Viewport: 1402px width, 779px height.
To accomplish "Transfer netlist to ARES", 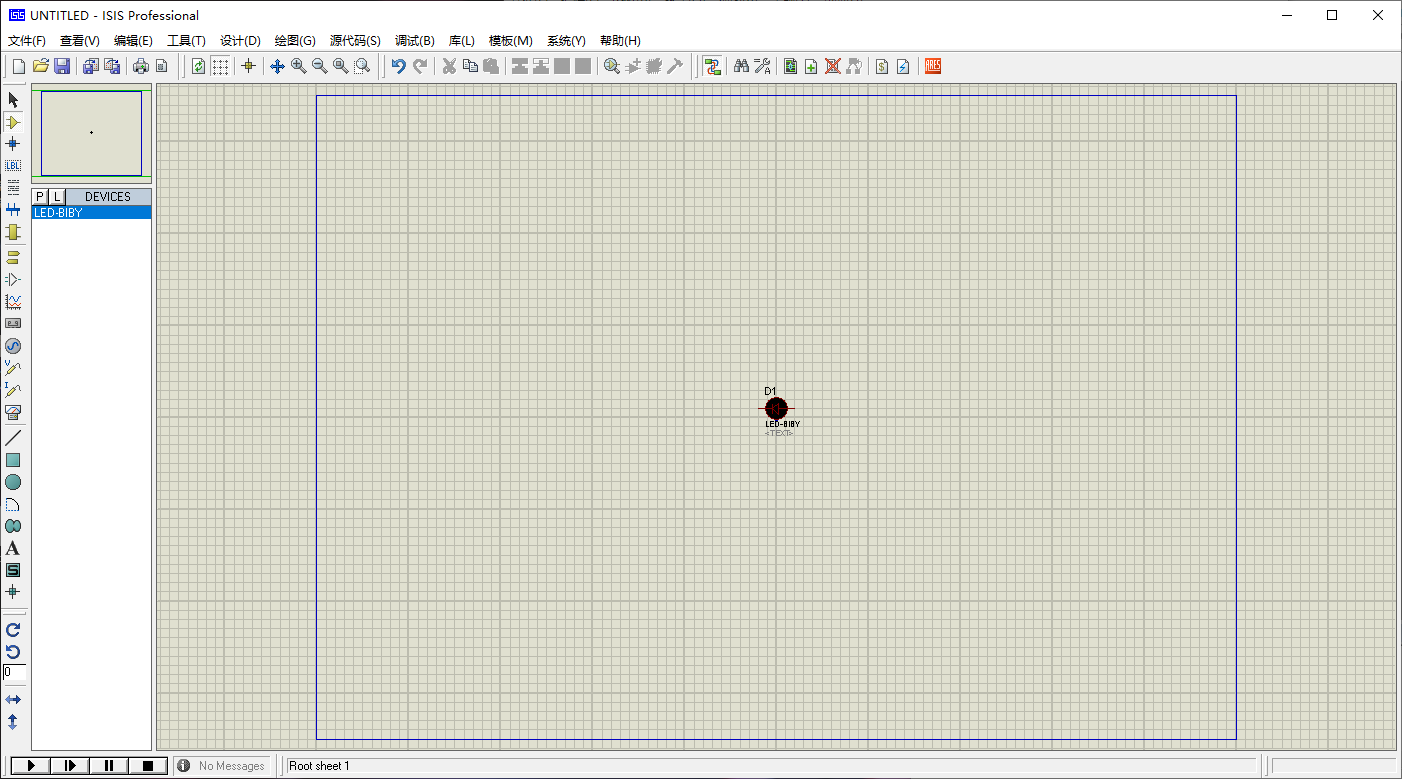I will tap(933, 66).
